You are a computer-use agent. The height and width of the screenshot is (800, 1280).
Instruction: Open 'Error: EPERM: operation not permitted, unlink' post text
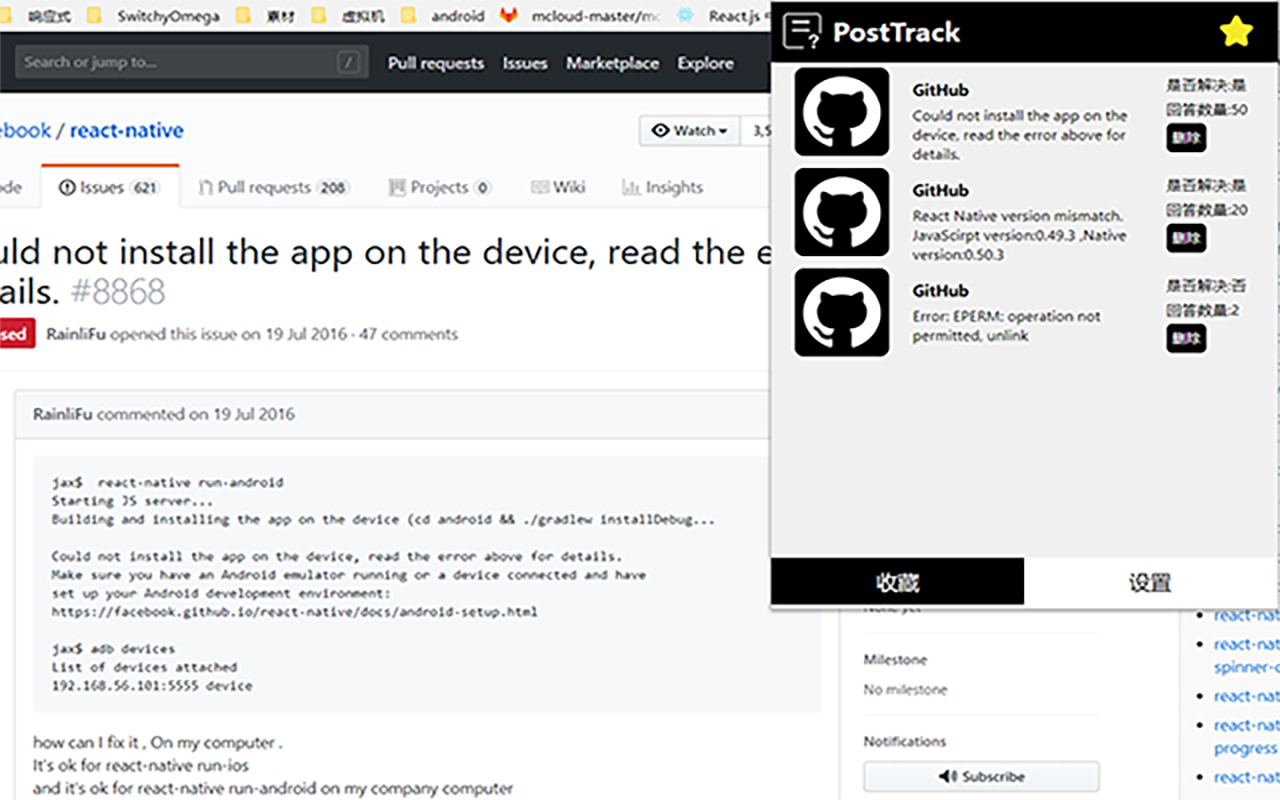click(1006, 326)
